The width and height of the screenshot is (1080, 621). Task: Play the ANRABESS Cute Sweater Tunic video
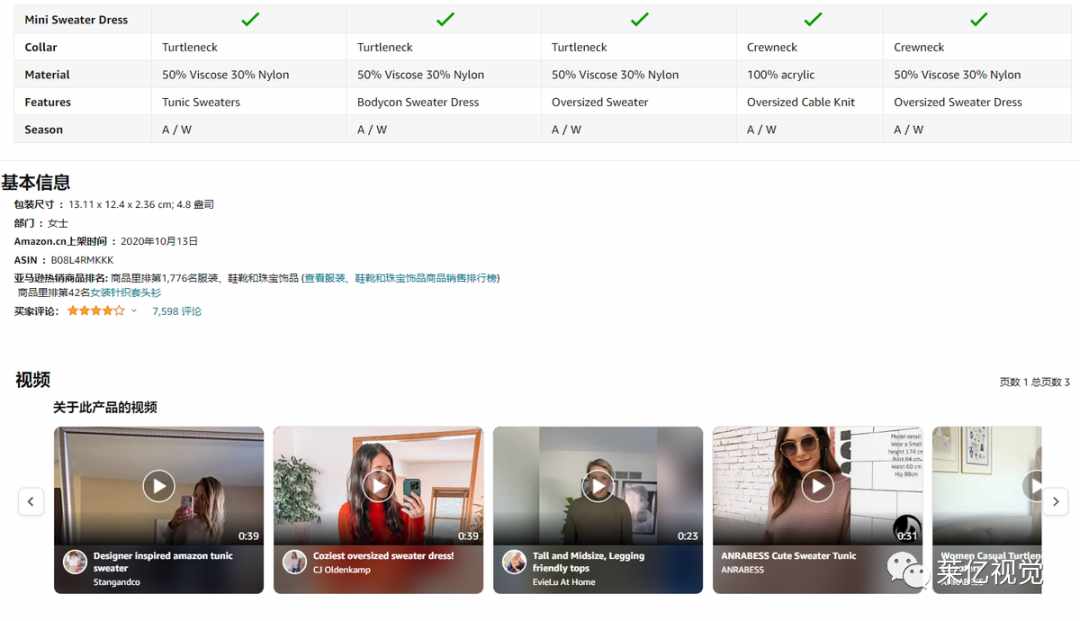point(818,485)
